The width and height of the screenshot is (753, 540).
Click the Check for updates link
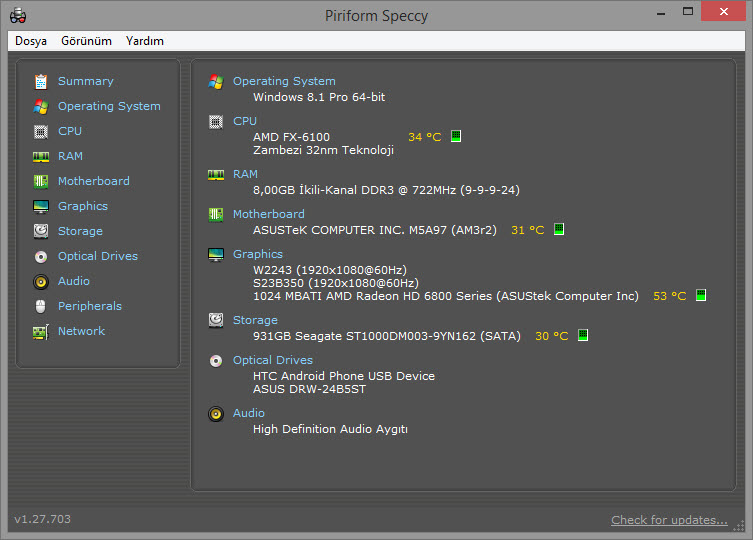coord(669,520)
